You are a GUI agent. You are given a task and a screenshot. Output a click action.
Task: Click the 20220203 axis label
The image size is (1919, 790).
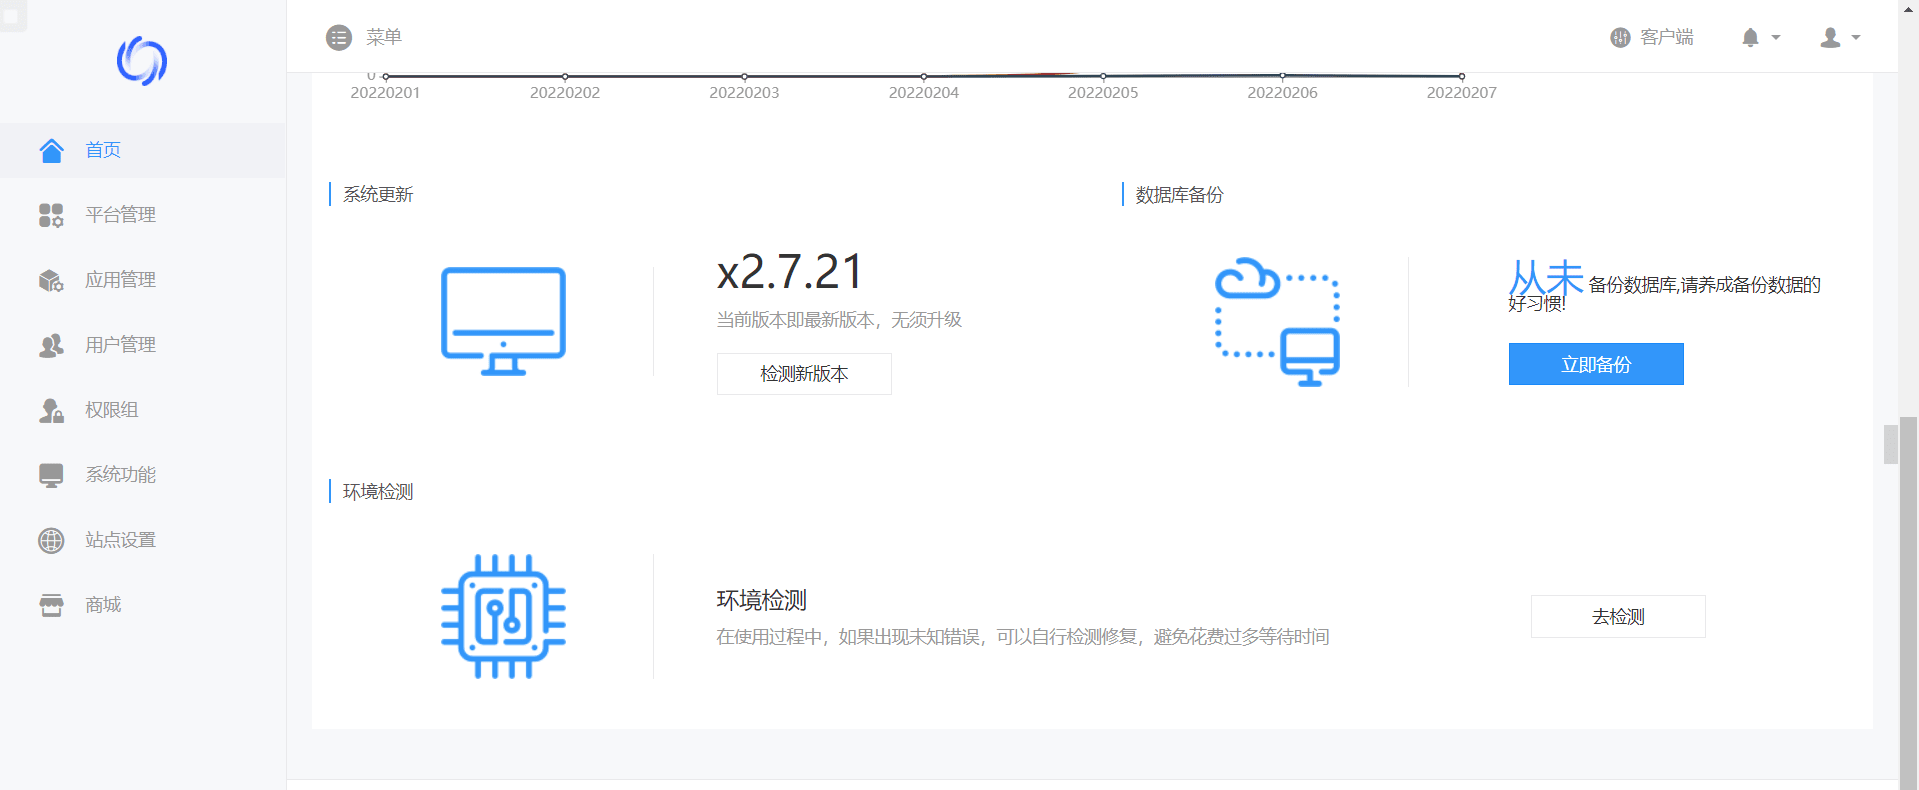click(x=744, y=93)
